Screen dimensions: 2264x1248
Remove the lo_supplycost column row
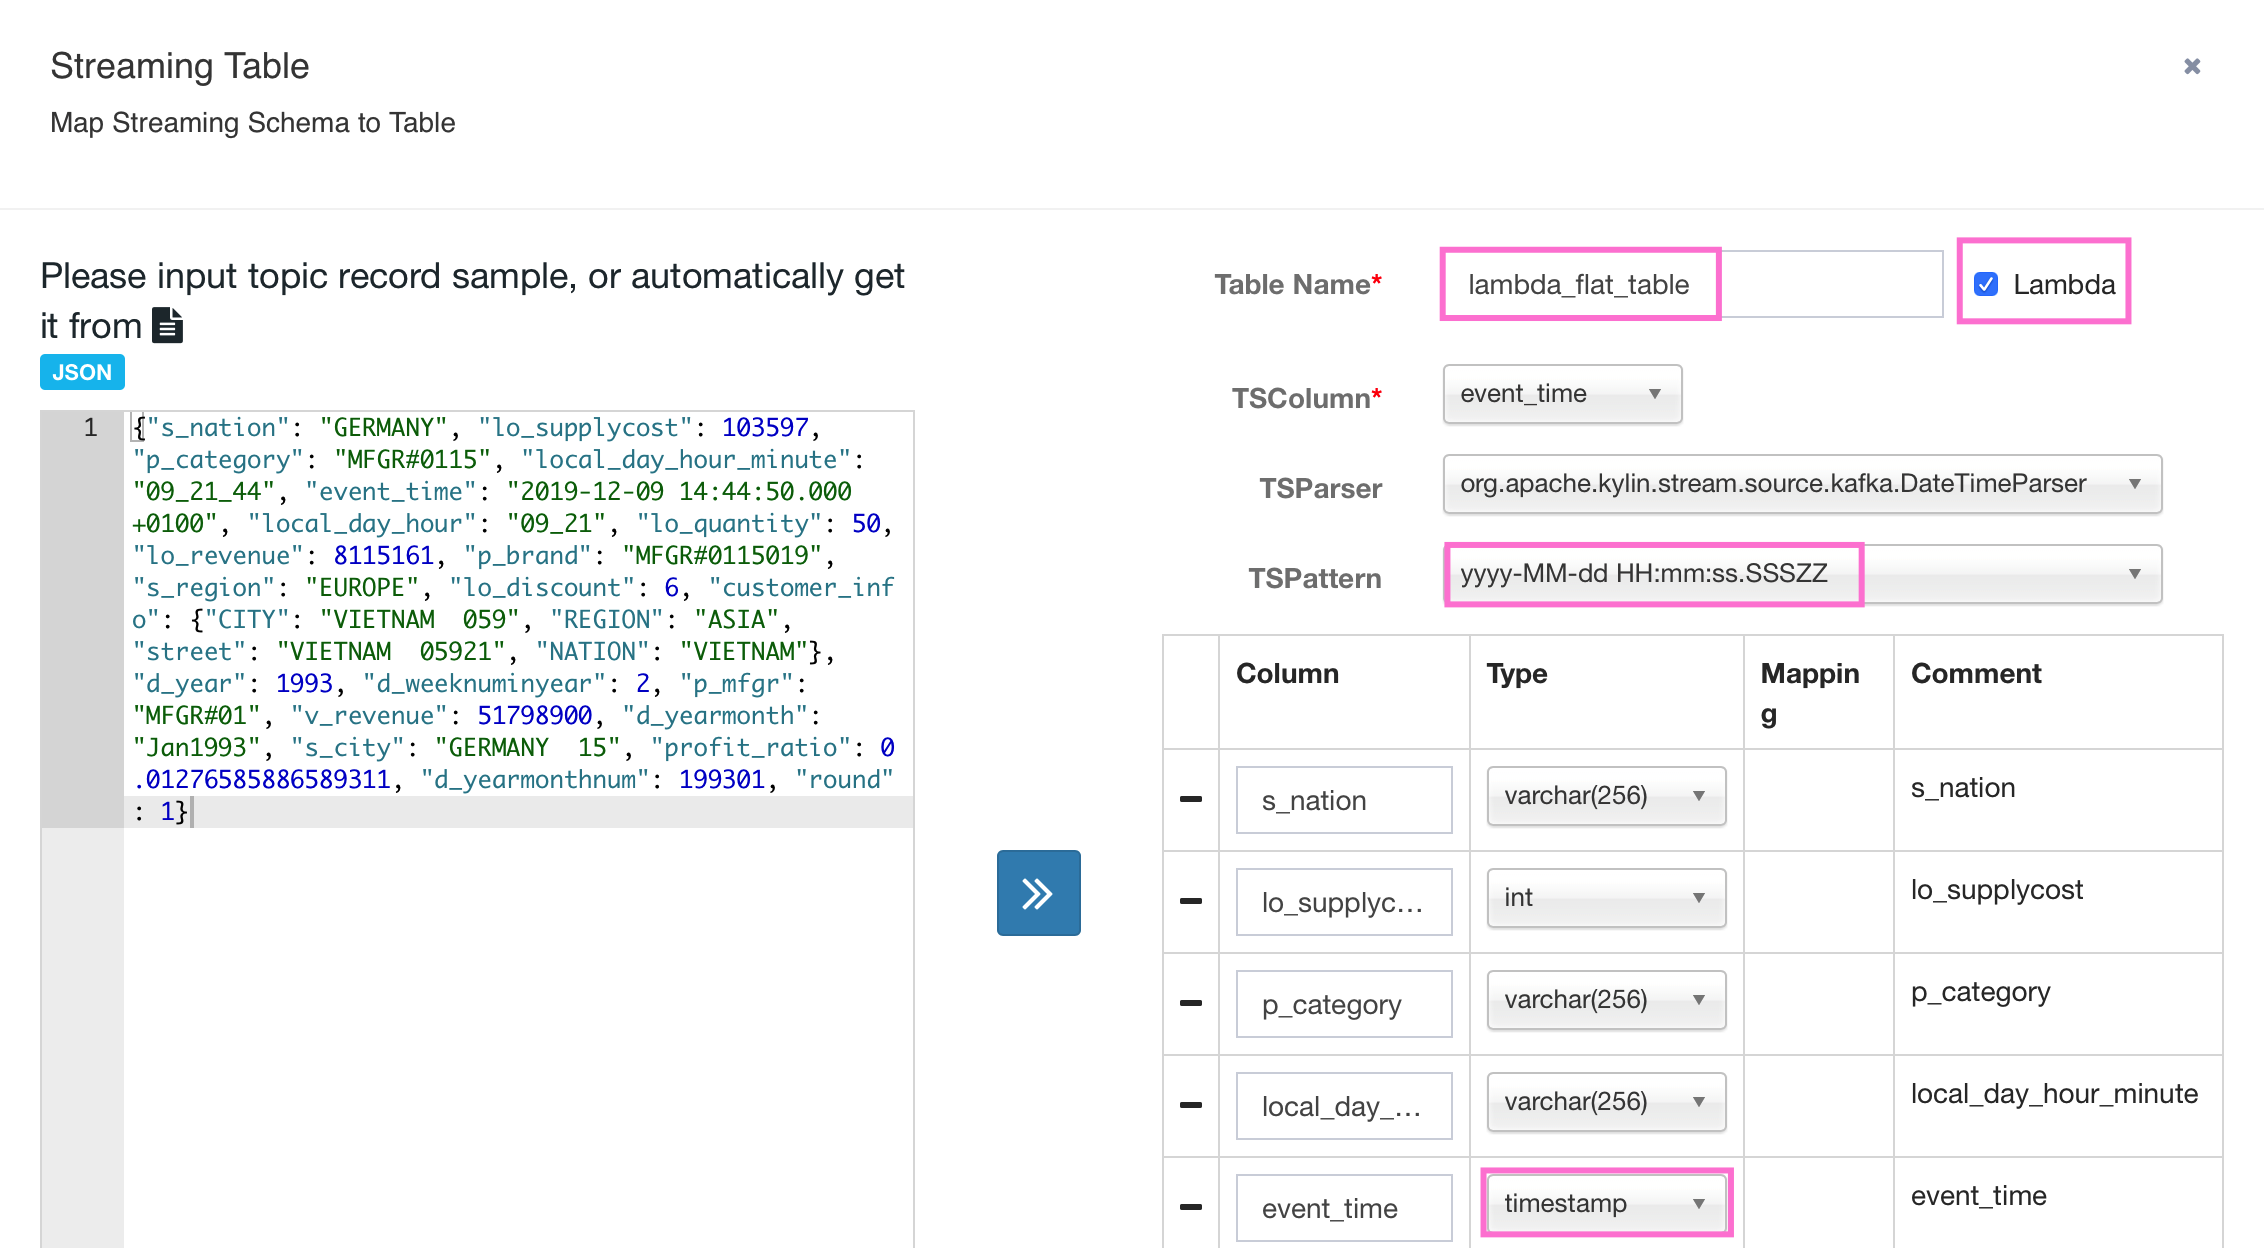click(1190, 901)
